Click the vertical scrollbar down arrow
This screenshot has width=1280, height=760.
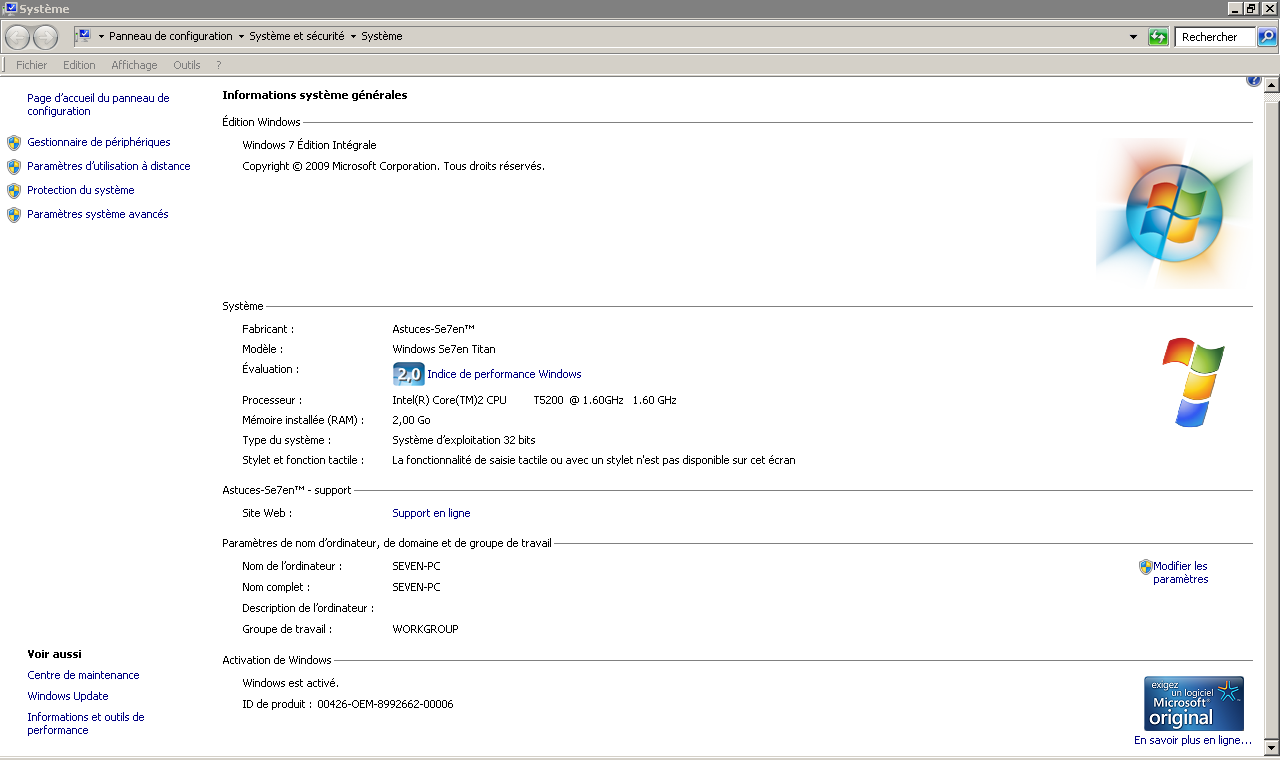pyautogui.click(x=1272, y=748)
